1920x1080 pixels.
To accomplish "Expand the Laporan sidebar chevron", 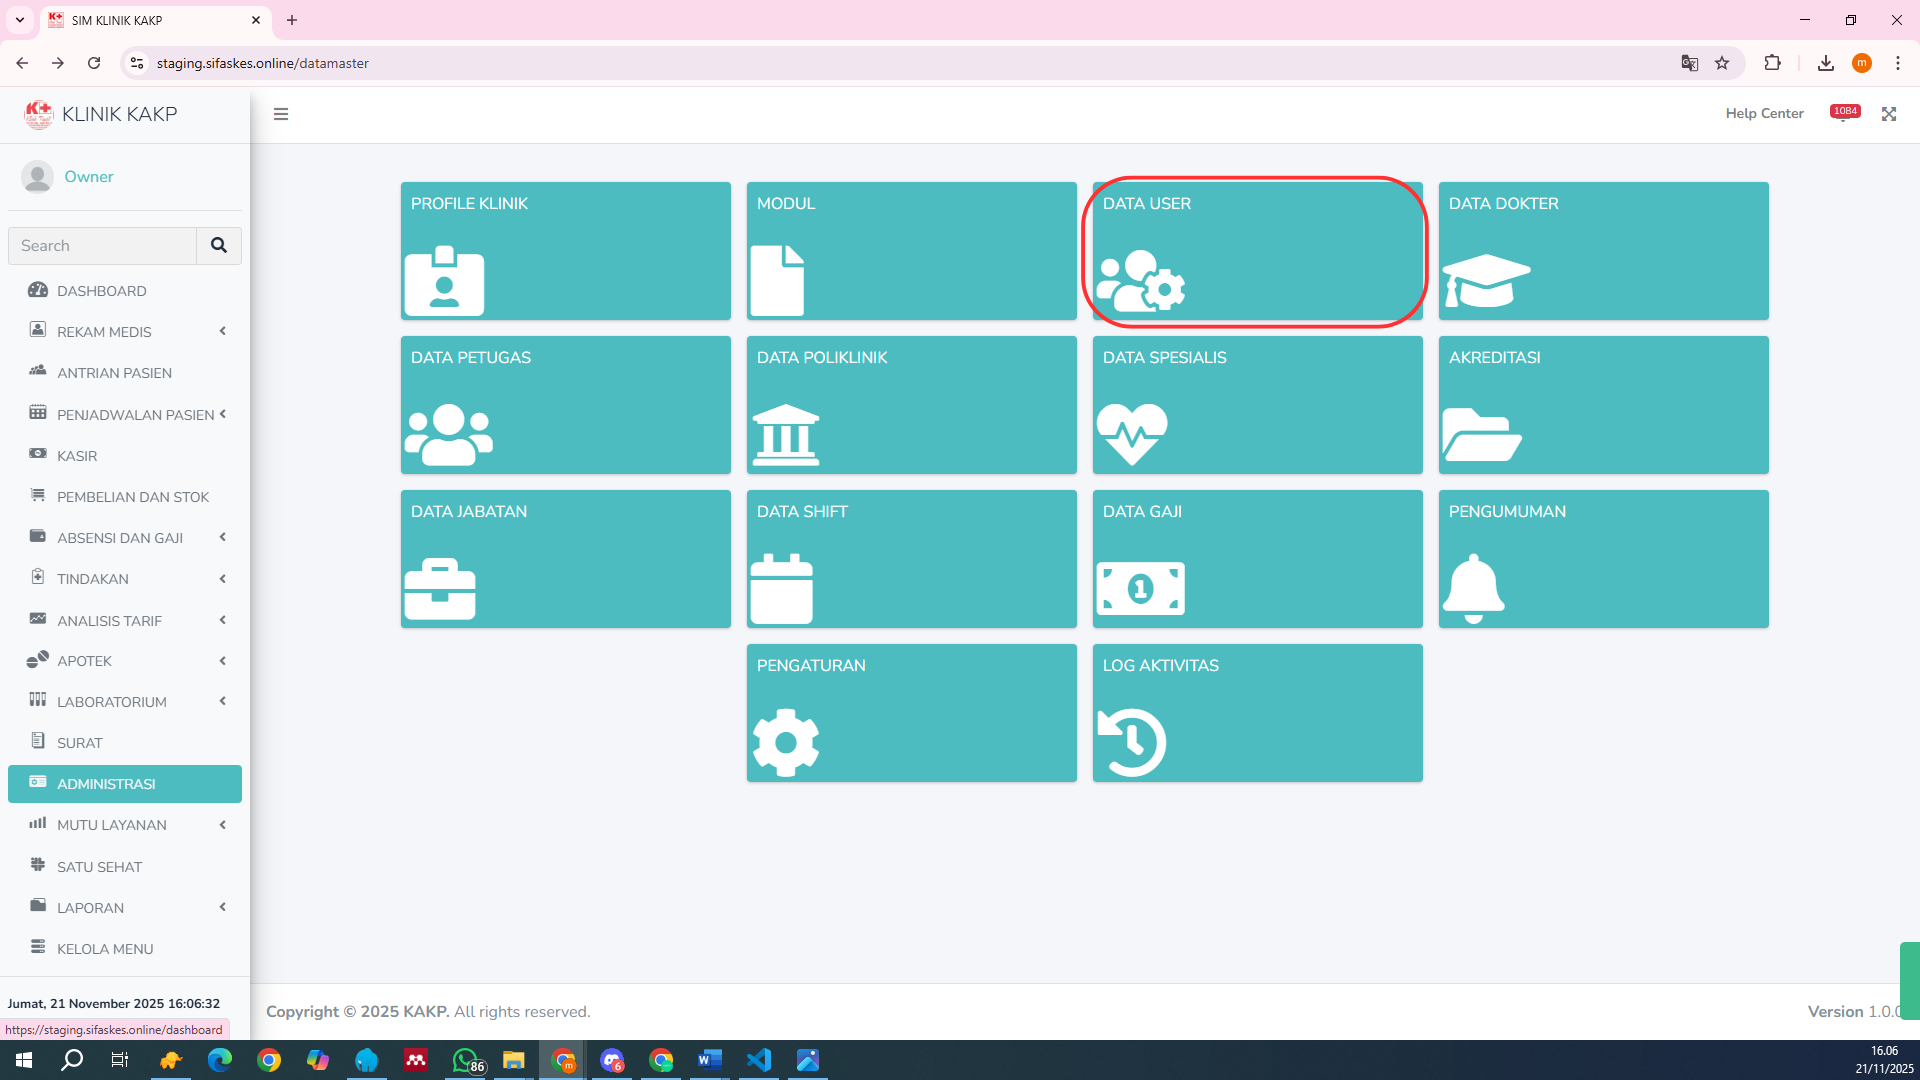I will (x=222, y=907).
